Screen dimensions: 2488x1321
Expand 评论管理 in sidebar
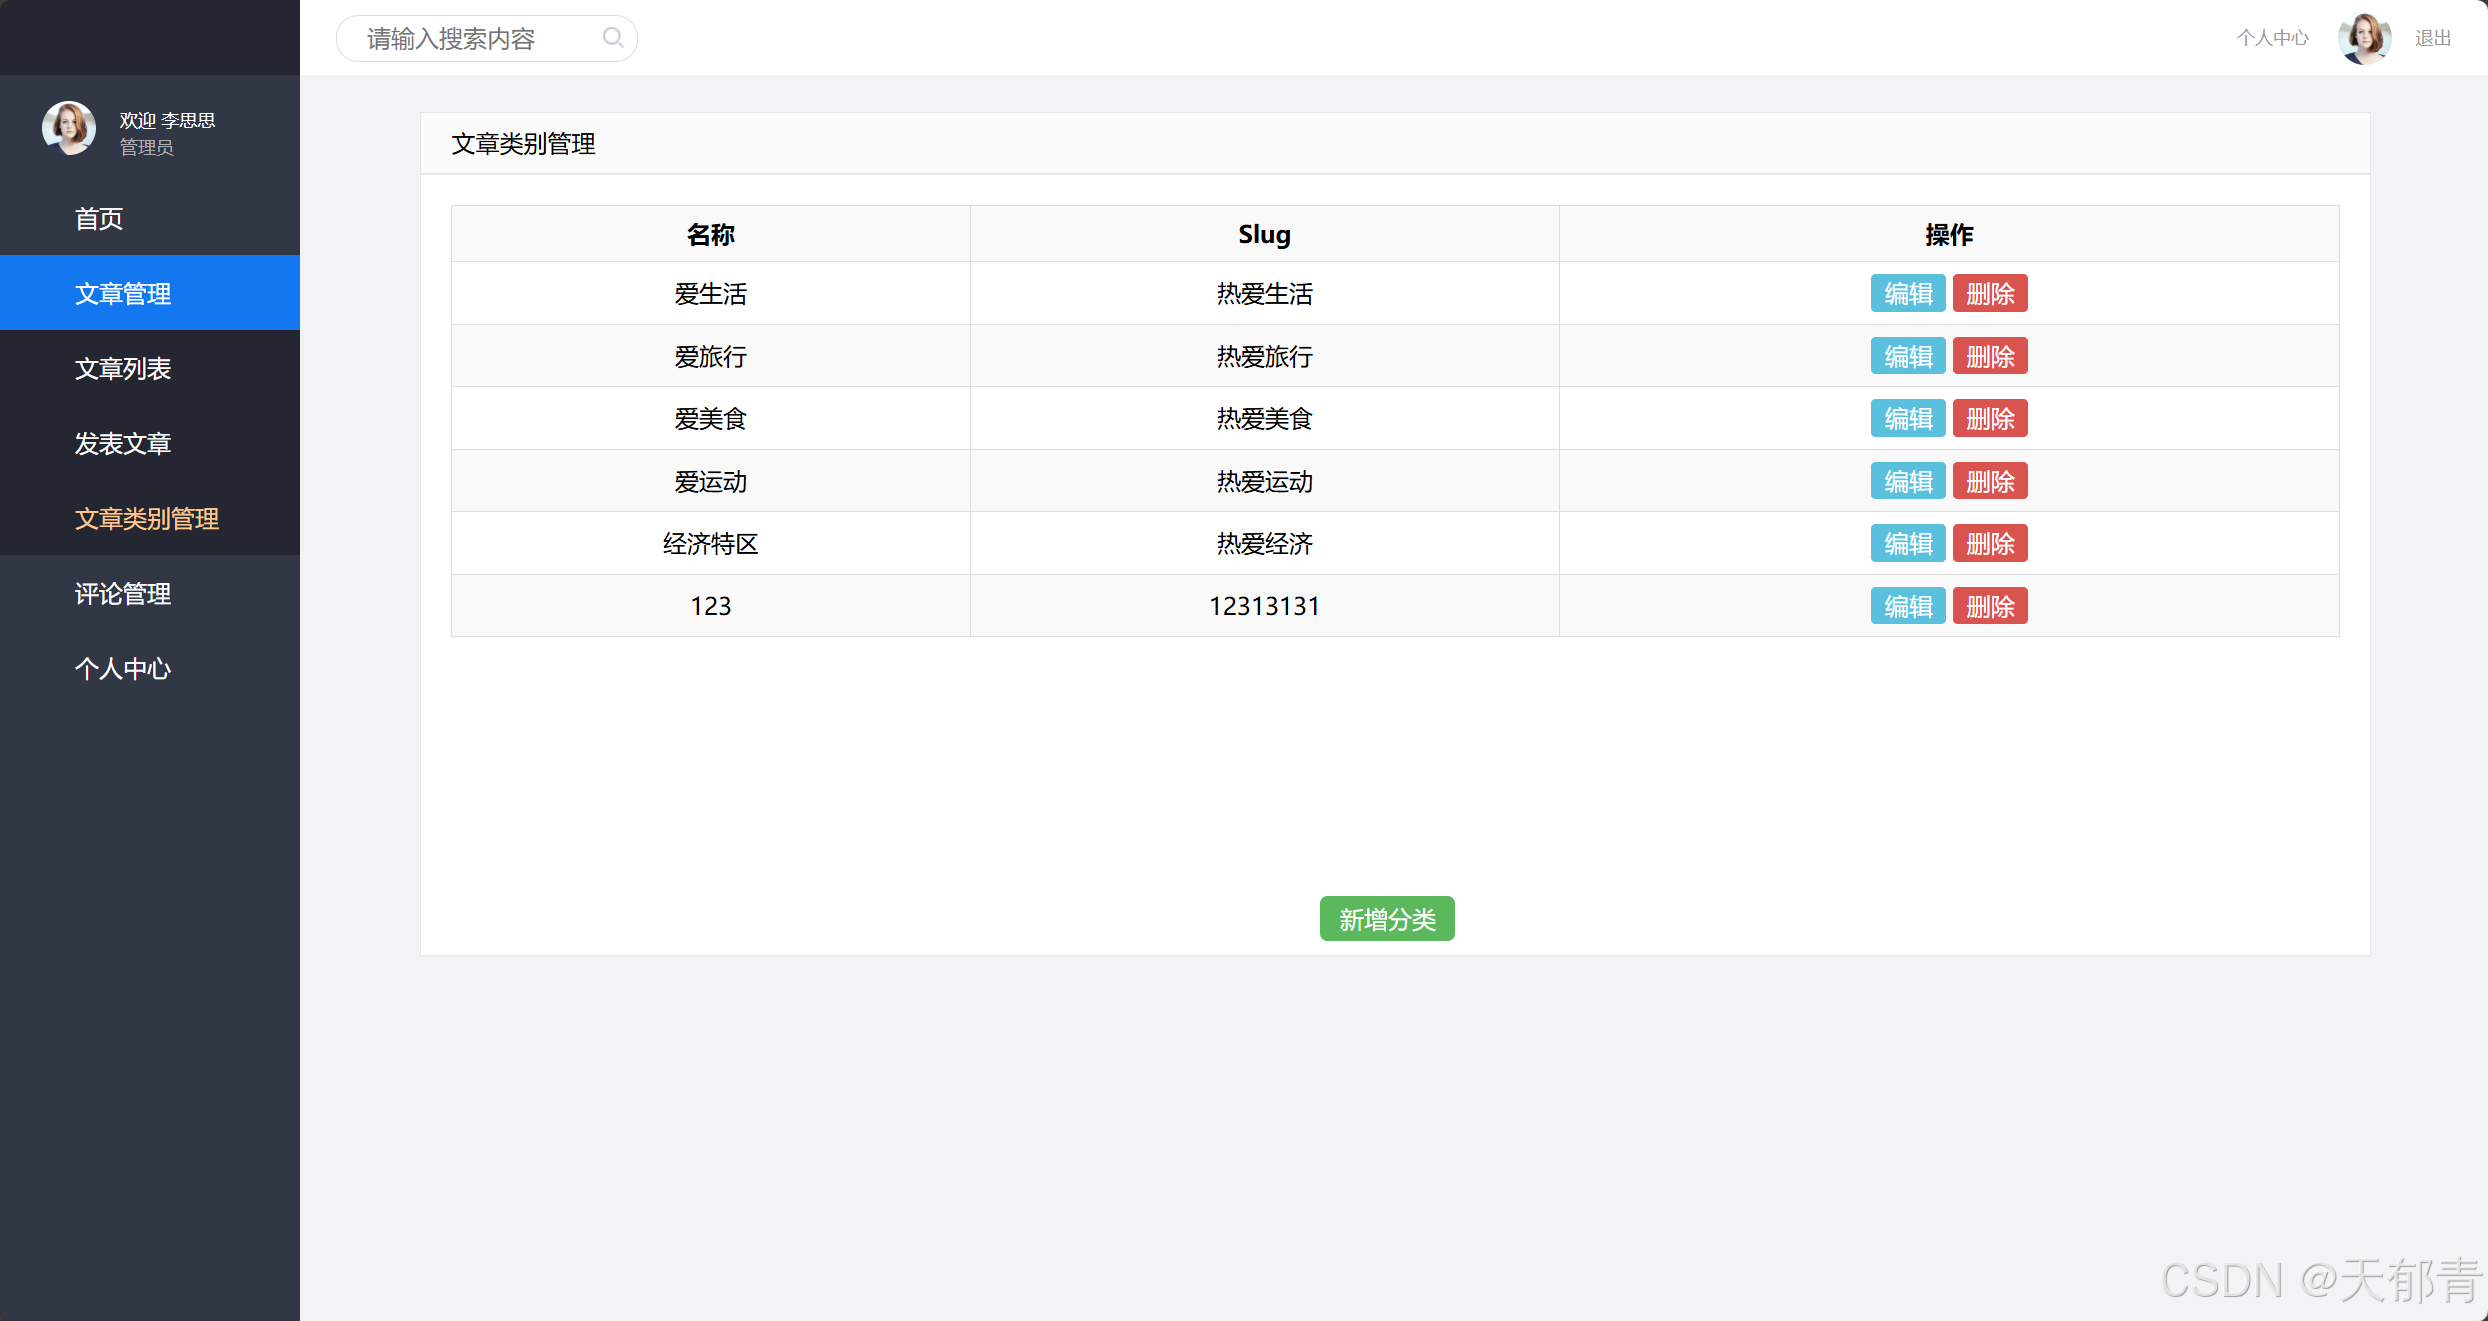click(x=123, y=593)
